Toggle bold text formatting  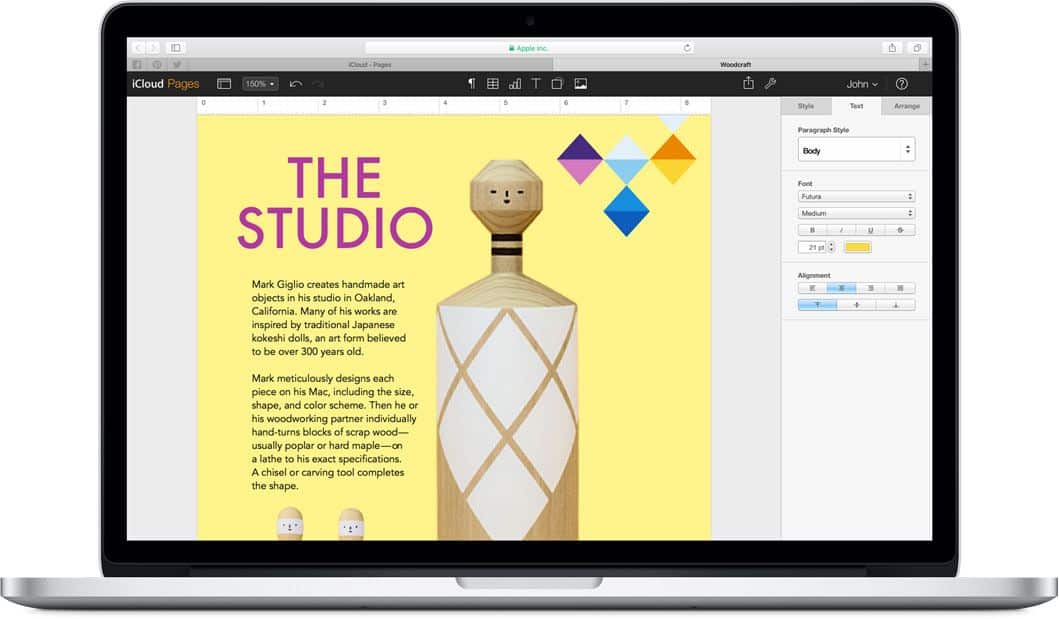click(812, 230)
